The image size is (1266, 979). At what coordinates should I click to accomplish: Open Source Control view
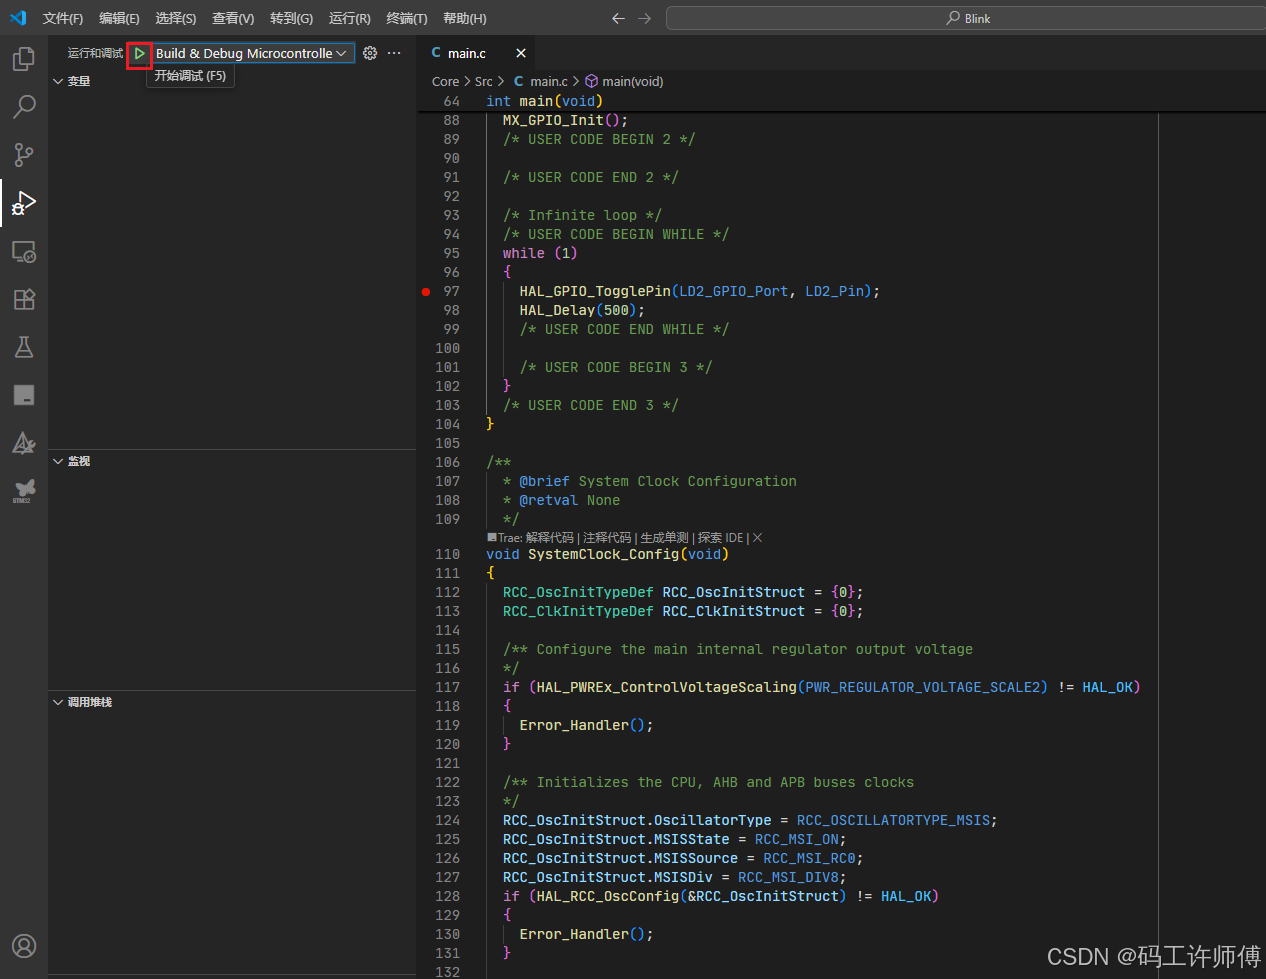coord(24,155)
